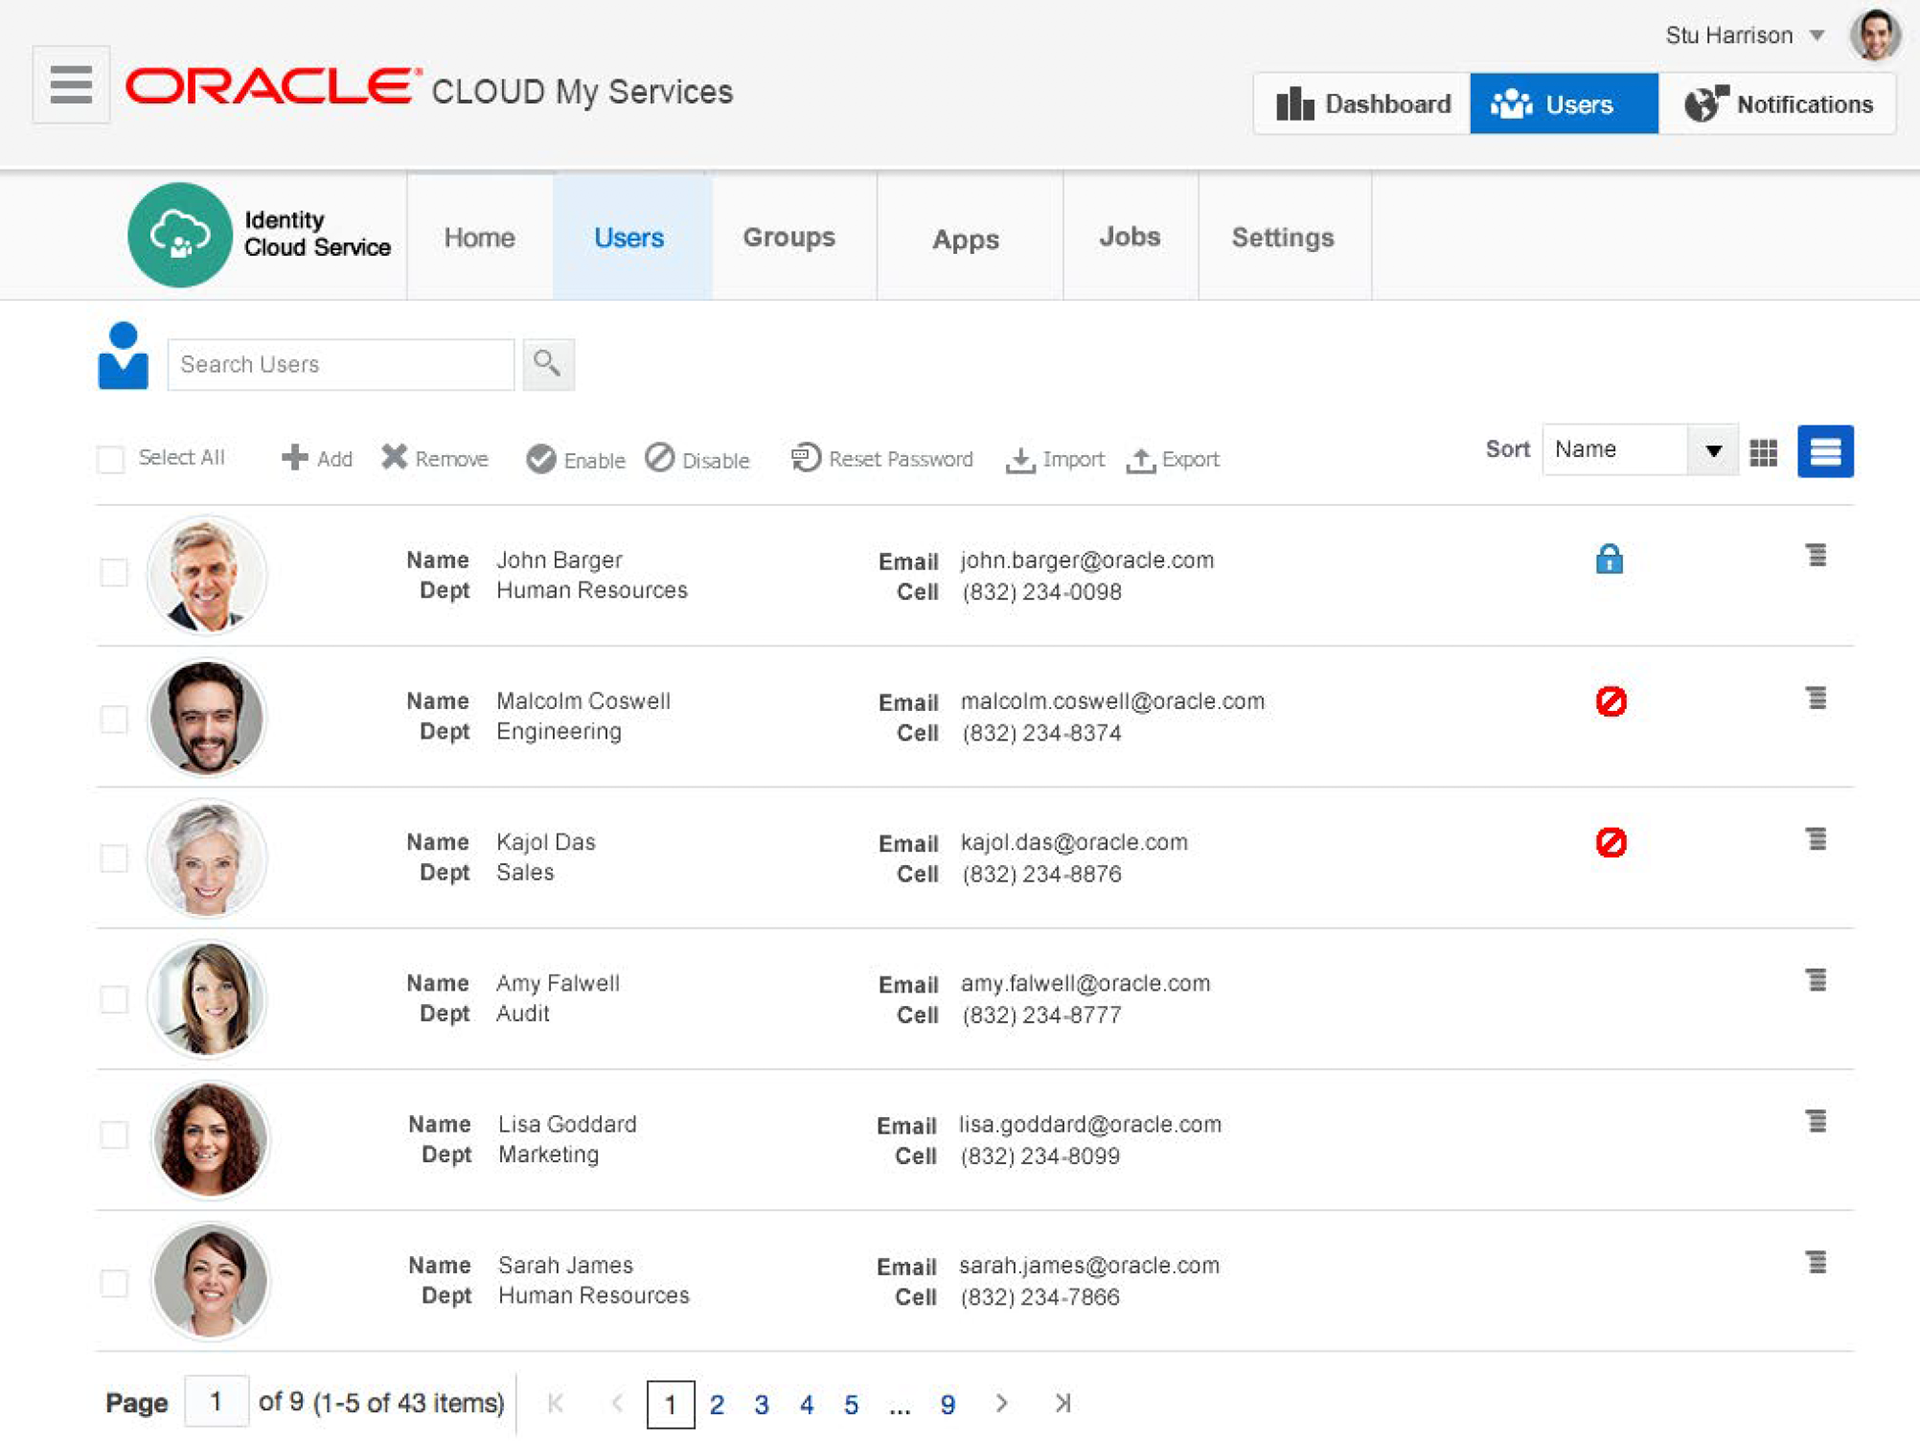Switch to list view layout
This screenshot has height=1441, width=1920.
pos(1825,451)
